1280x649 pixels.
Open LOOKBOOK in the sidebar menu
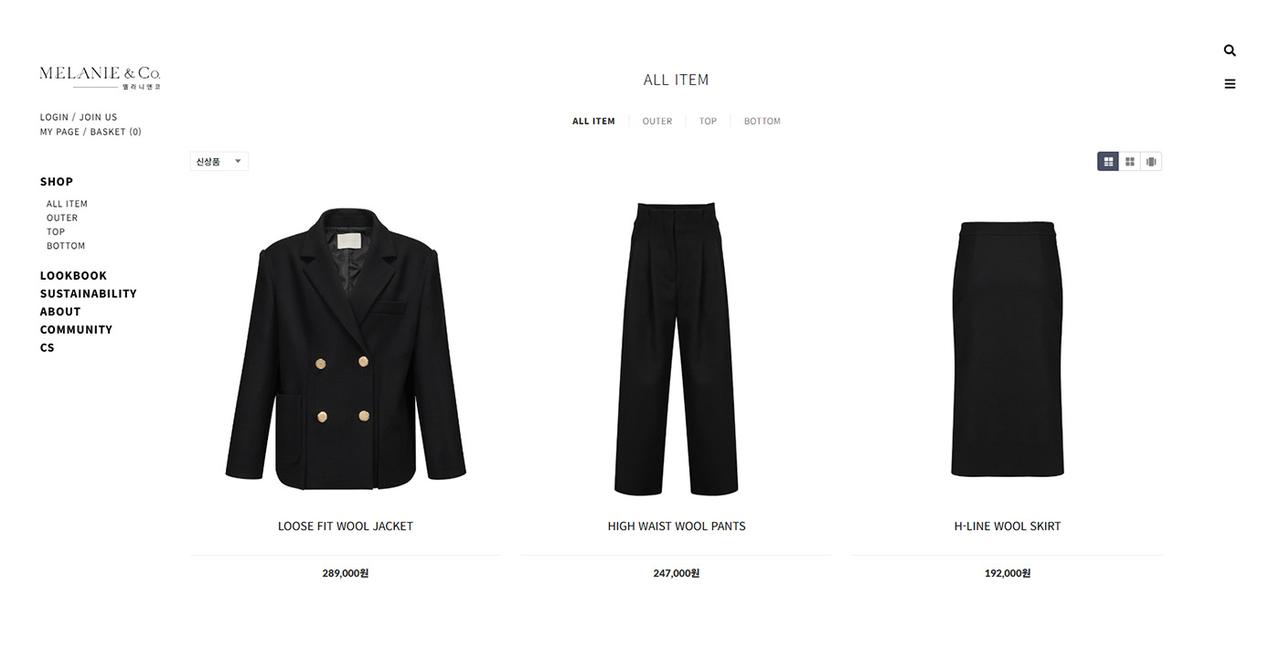[73, 276]
